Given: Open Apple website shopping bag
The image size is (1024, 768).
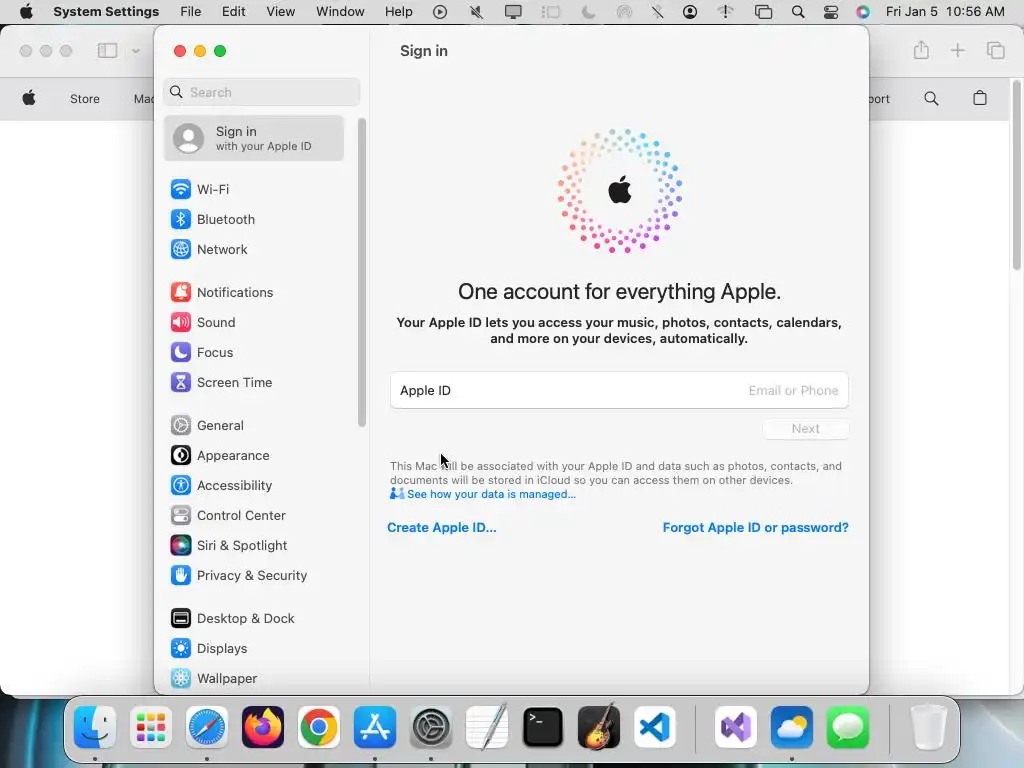Looking at the screenshot, I should [x=980, y=99].
